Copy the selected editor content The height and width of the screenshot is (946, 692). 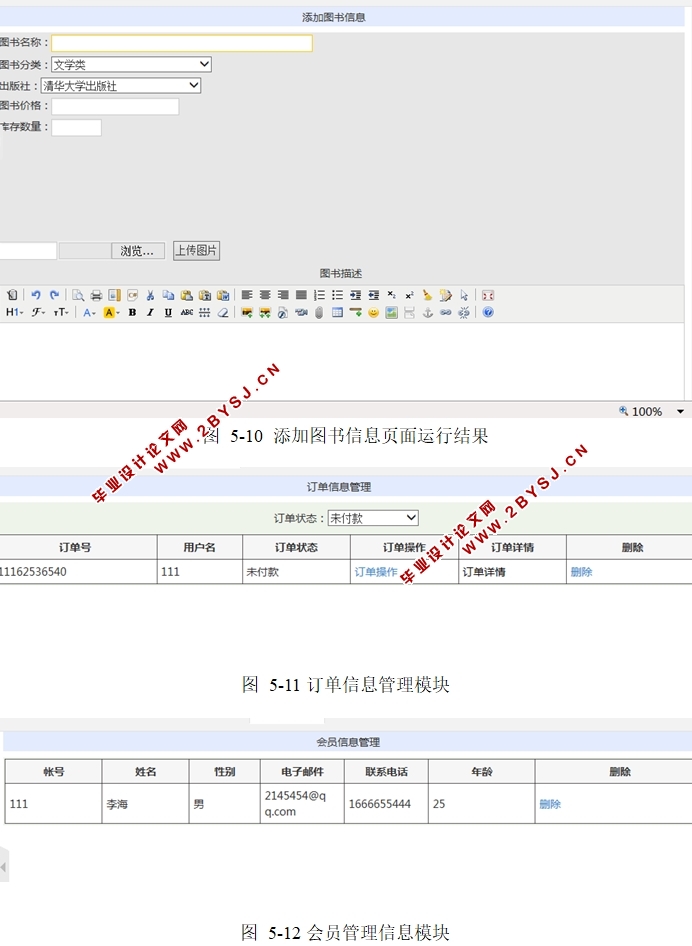click(168, 295)
